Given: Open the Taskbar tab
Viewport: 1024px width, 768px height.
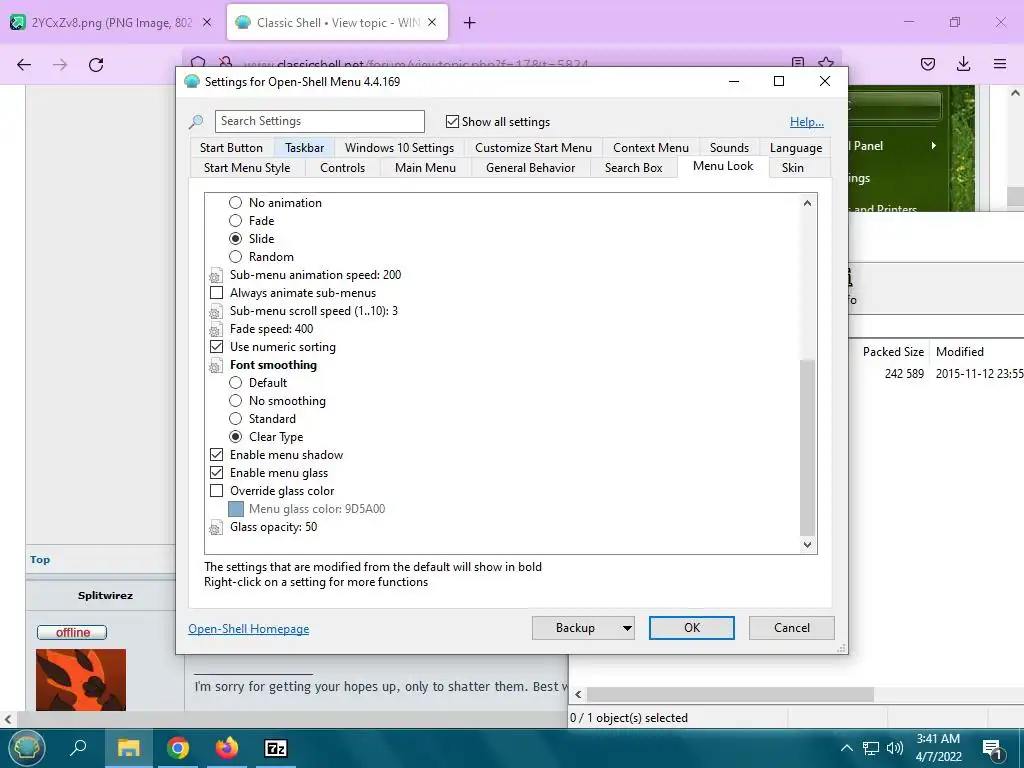Looking at the screenshot, I should click(x=304, y=148).
